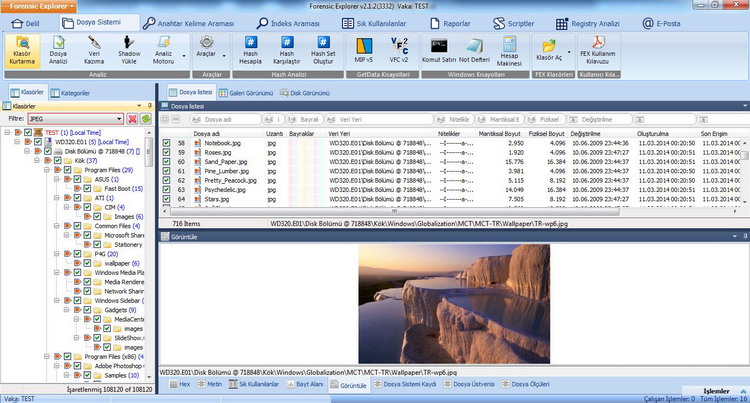Open the Forensic Explorer application menu
This screenshot has height=403, width=750.
click(38, 6)
